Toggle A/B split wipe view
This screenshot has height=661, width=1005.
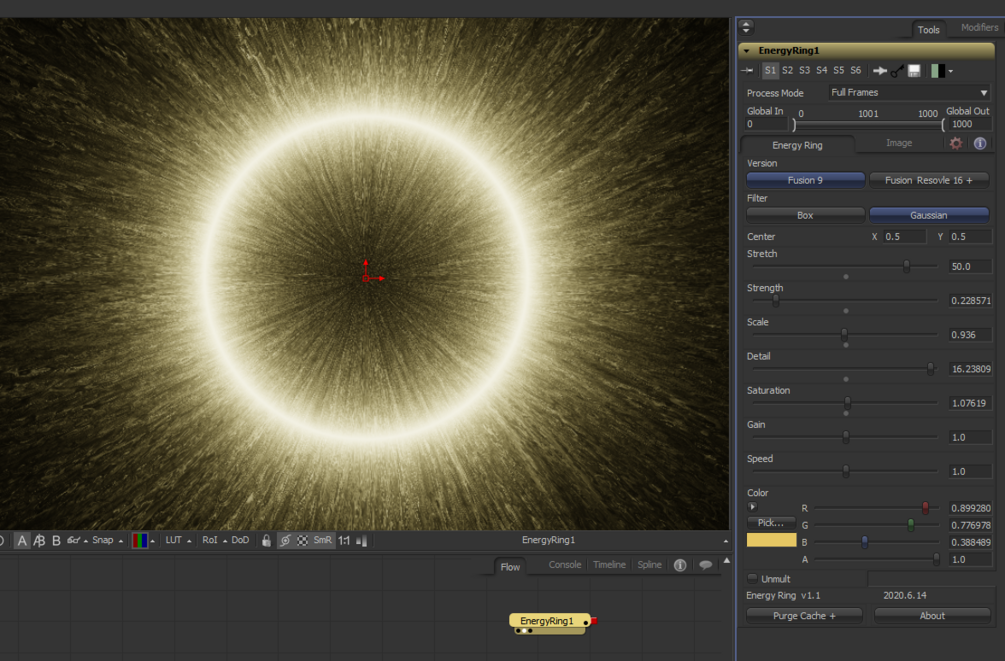[39, 540]
